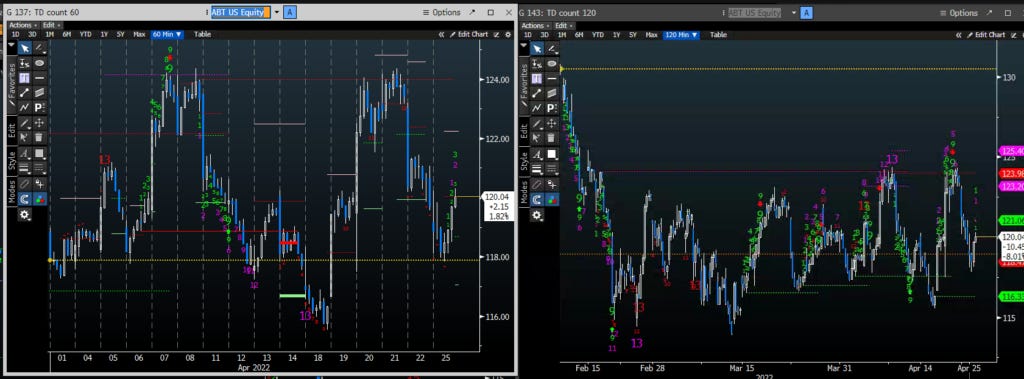Toggle the color circles mode in right chart
The width and height of the screenshot is (1024, 379).
[x=552, y=199]
